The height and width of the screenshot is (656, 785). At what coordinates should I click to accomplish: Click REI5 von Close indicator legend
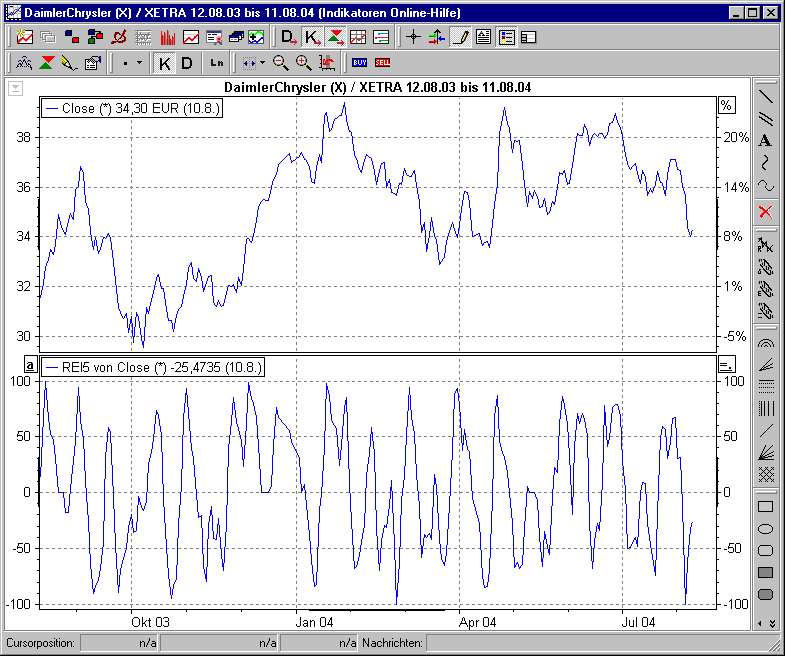tap(153, 367)
